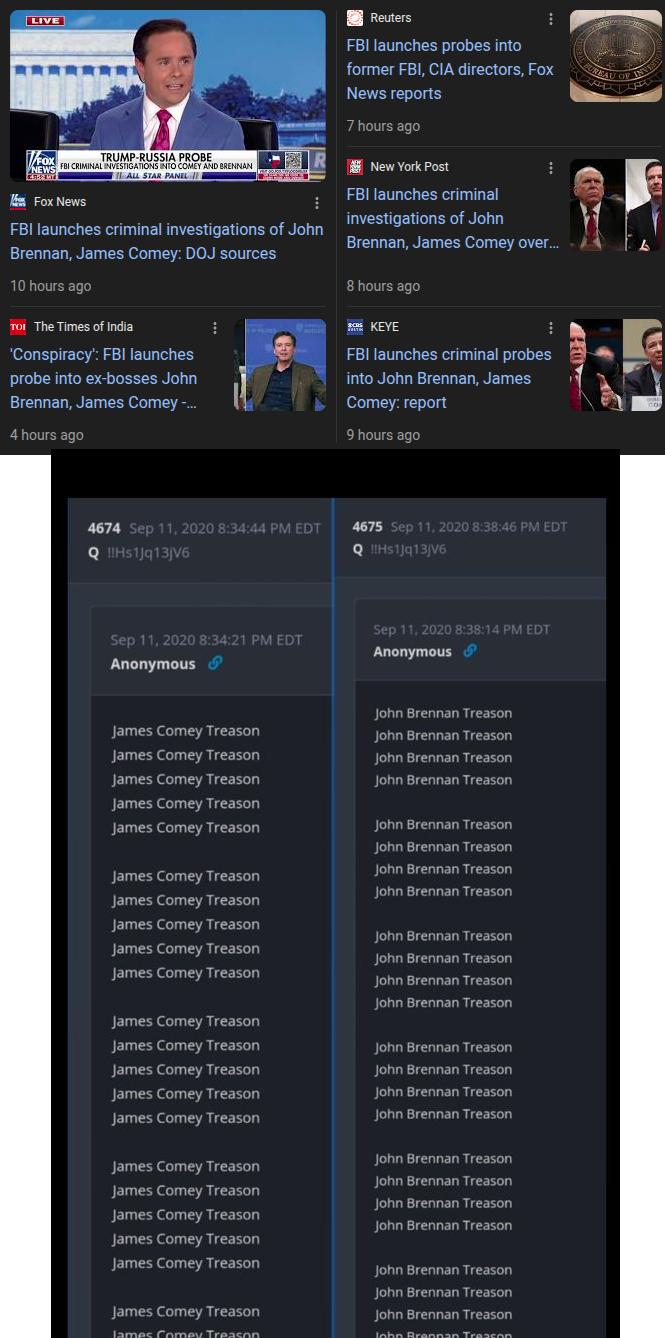This screenshot has width=665, height=1338.
Task: Click the Sep 11, 2020 8:34:44 PM EDT timestamp
Action: (x=225, y=528)
